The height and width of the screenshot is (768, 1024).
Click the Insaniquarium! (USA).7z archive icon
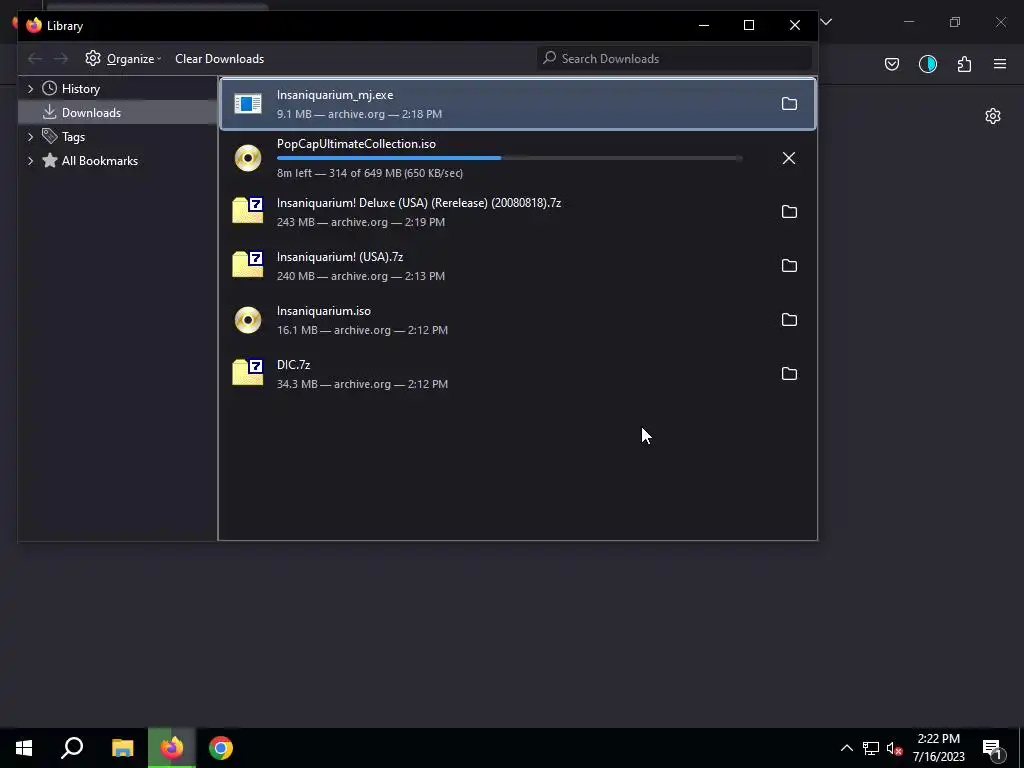click(248, 264)
